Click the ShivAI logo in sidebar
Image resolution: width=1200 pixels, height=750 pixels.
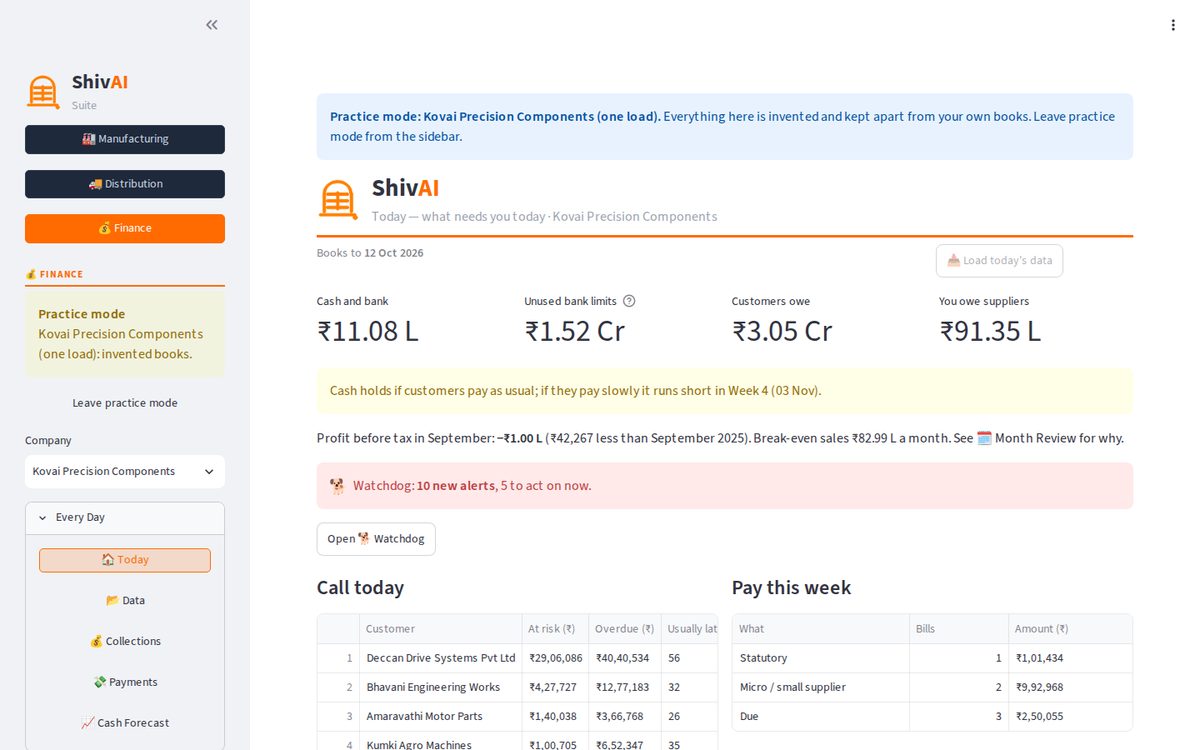[43, 92]
